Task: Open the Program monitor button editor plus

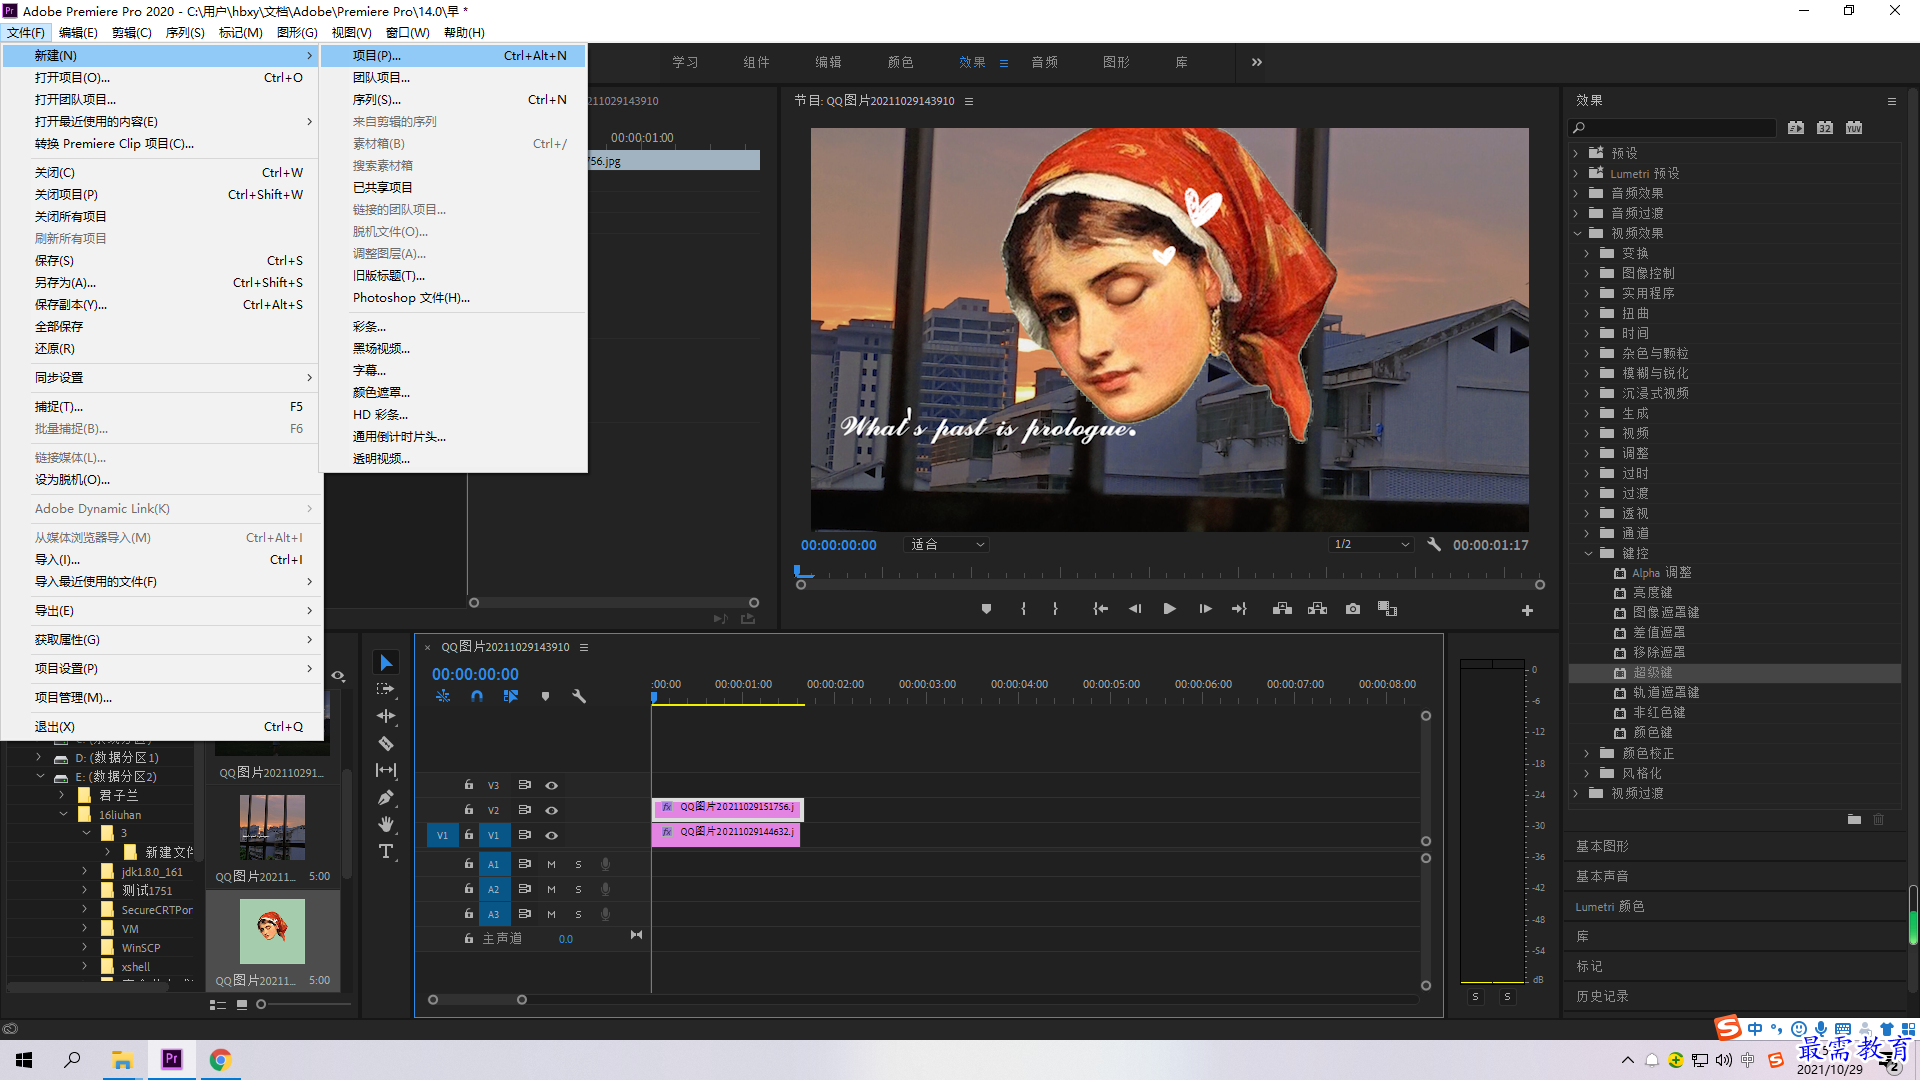Action: tap(1527, 610)
